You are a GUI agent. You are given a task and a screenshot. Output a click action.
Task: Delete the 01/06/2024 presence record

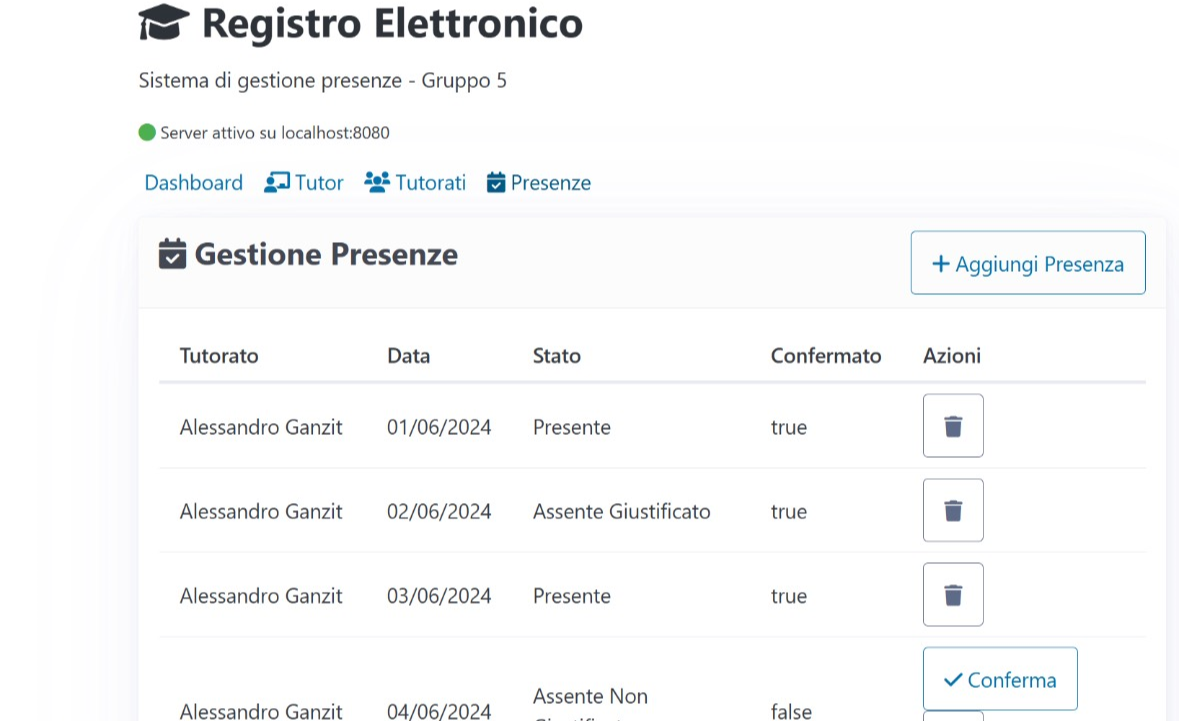pyautogui.click(x=953, y=426)
